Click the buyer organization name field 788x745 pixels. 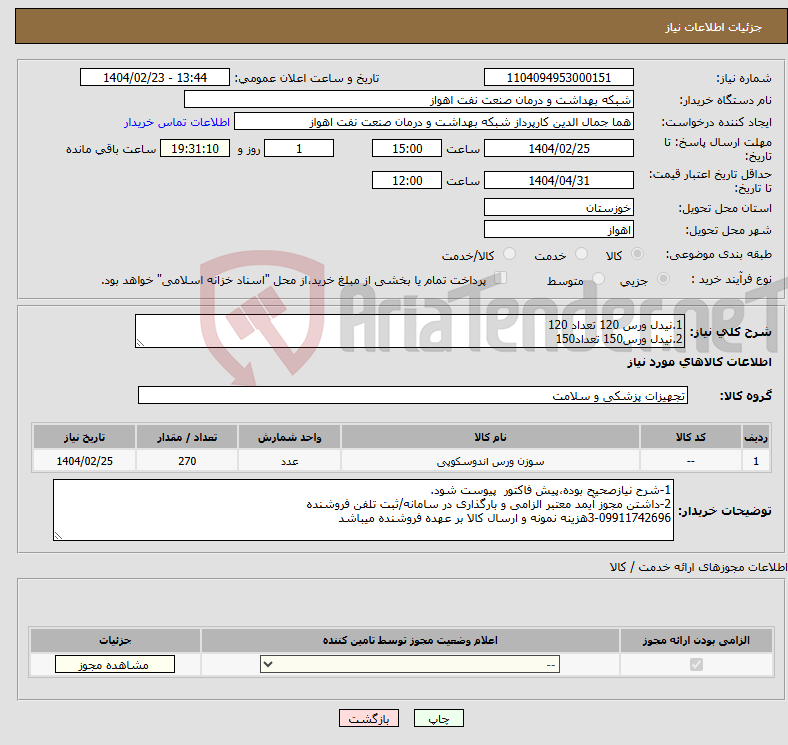click(409, 100)
